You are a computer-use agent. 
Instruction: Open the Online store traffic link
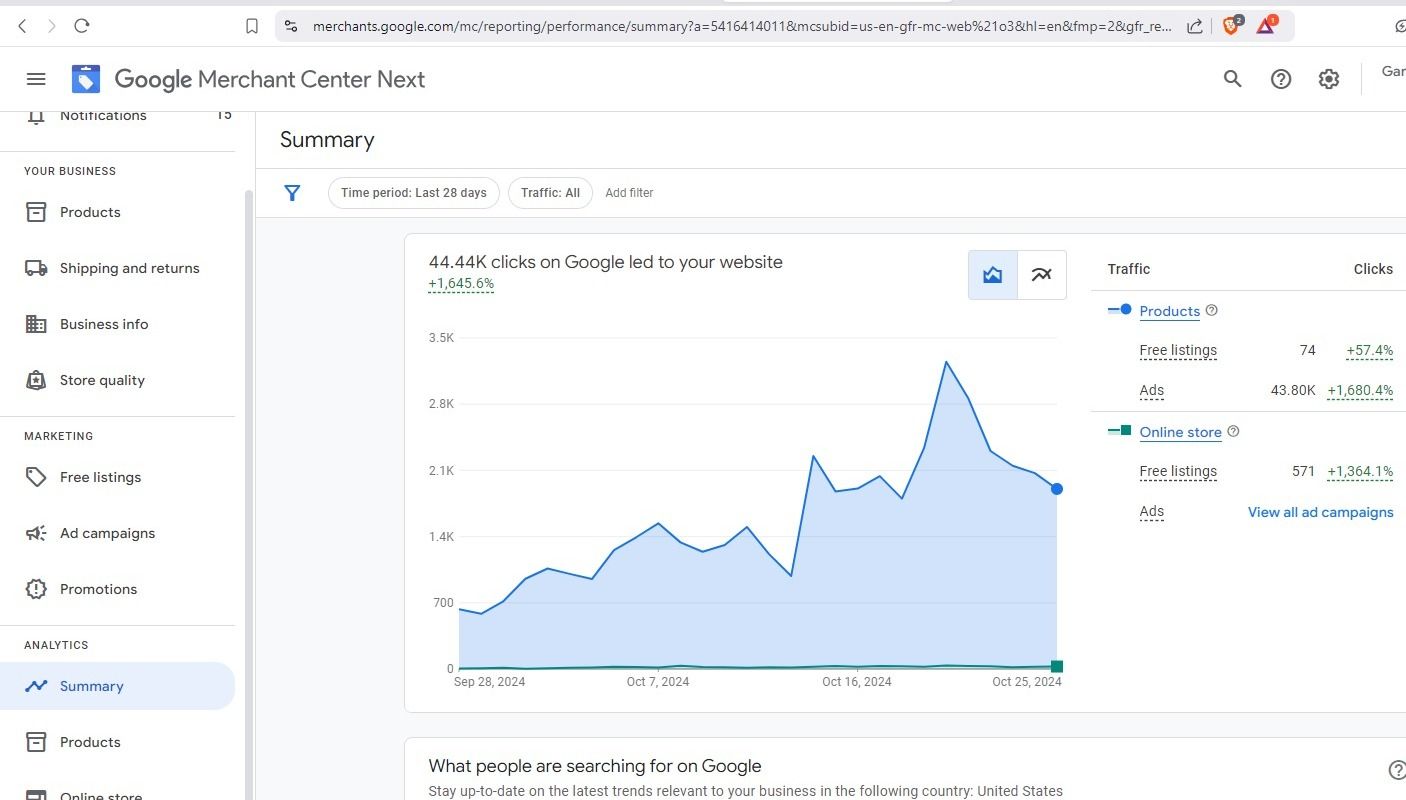tap(1180, 432)
